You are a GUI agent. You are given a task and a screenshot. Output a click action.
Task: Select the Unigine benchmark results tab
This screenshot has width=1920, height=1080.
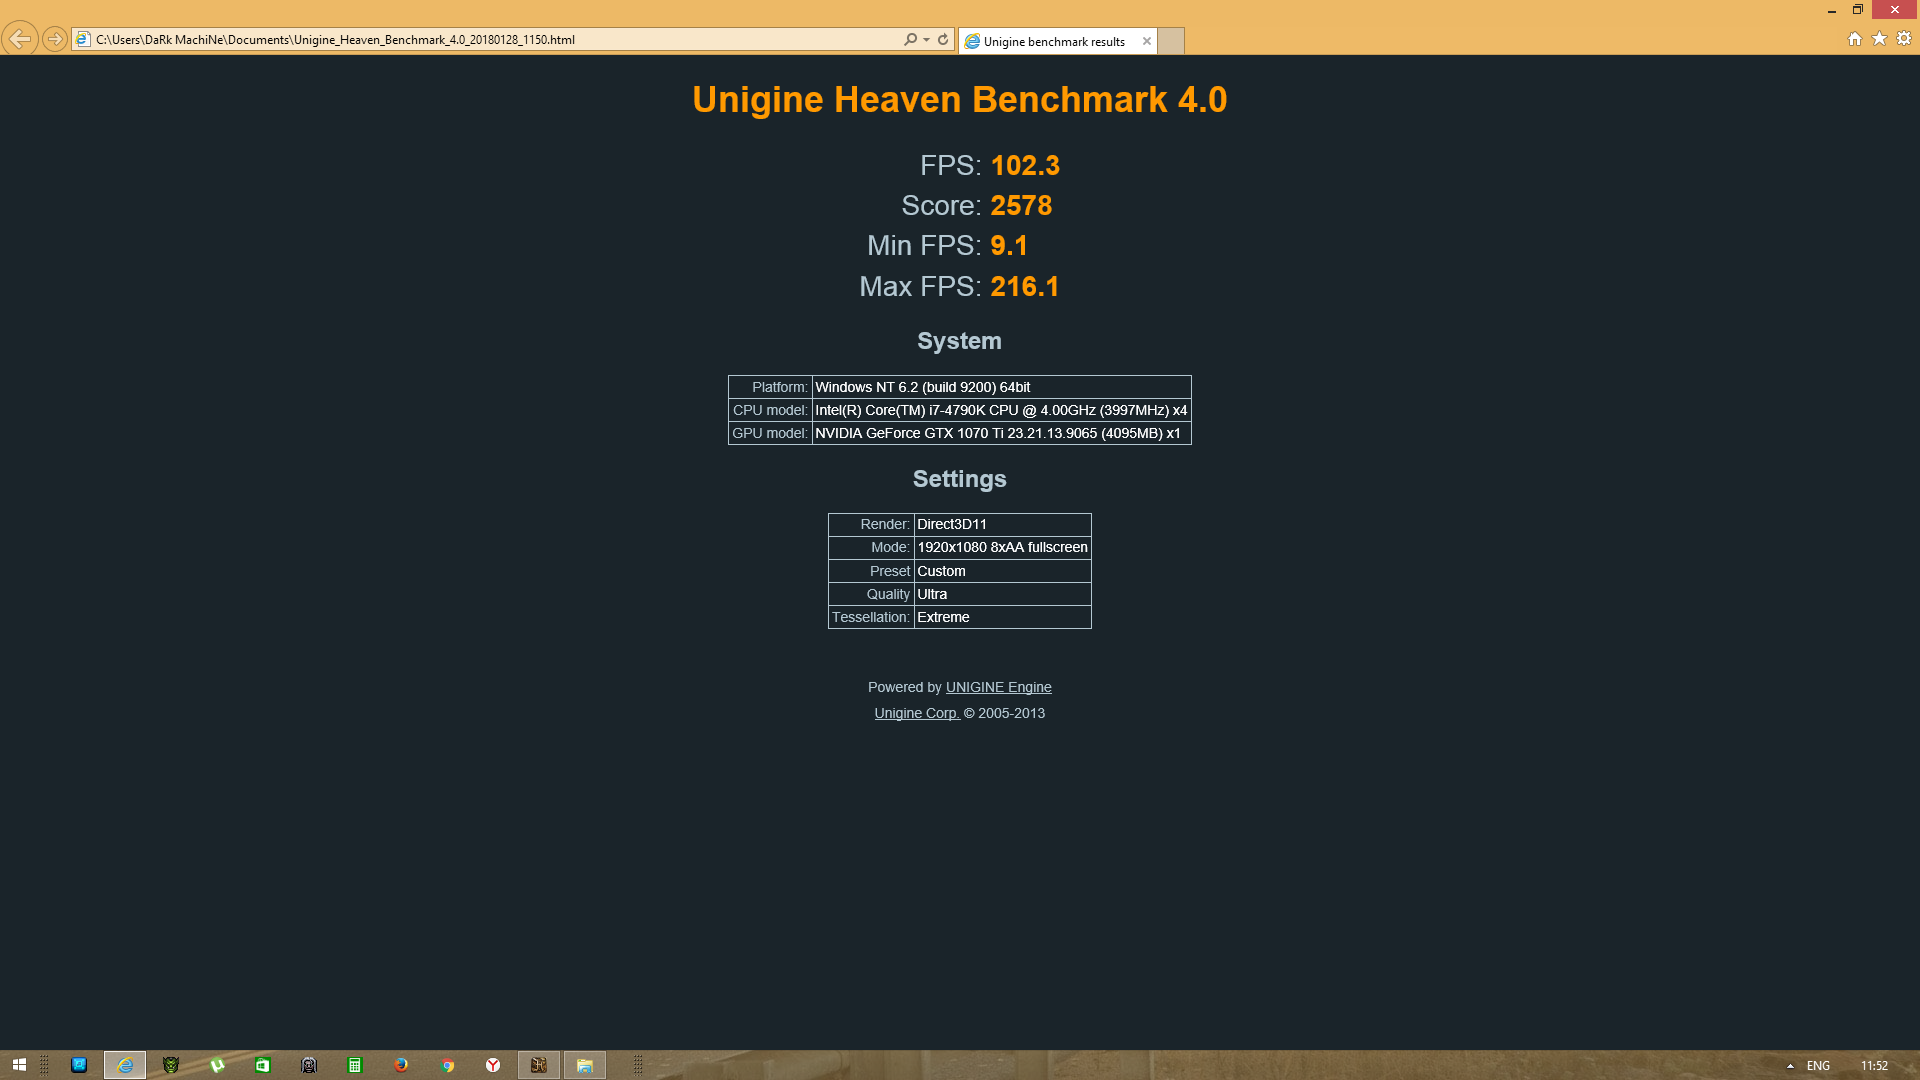pos(1052,41)
